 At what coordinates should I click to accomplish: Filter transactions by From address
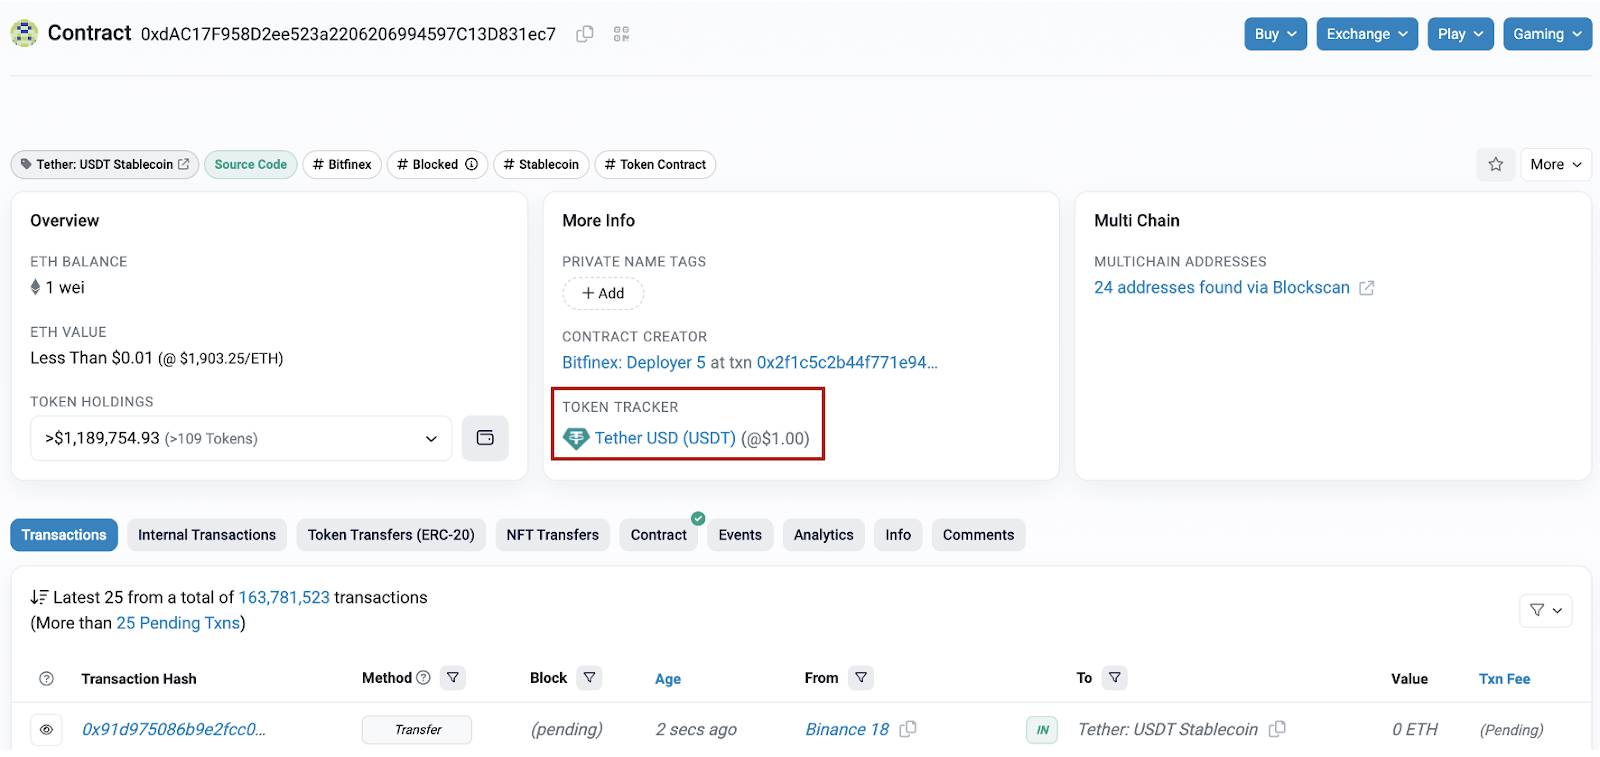(x=861, y=678)
